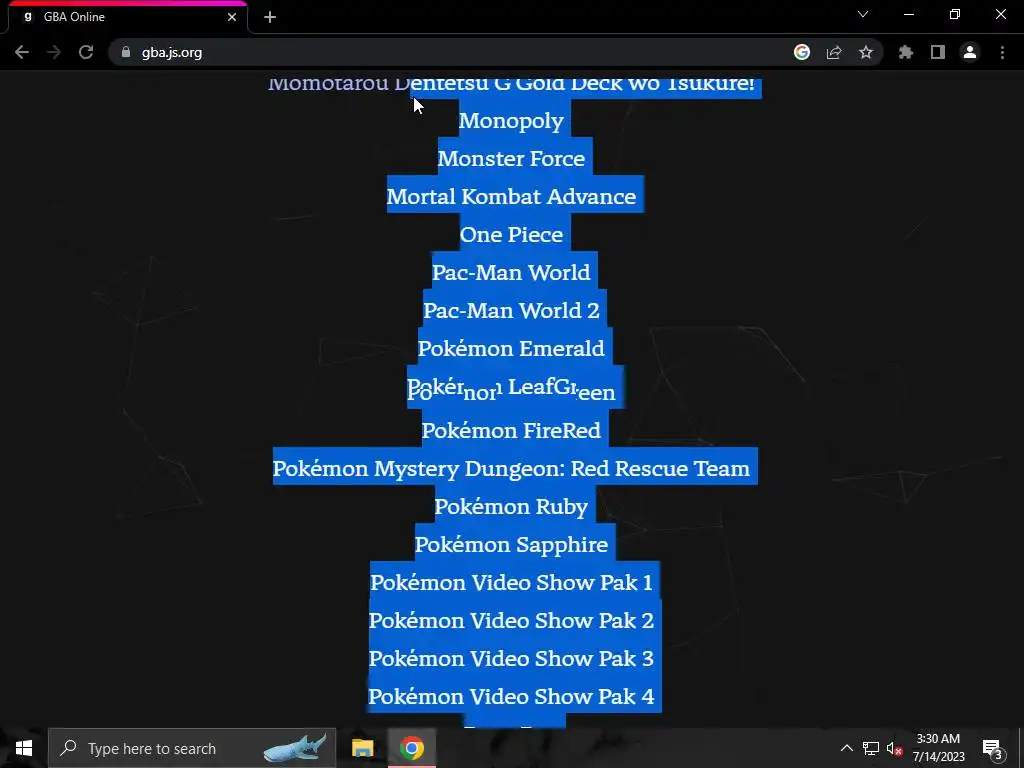Play Pokémon Ruby
This screenshot has width=1024, height=768.
[511, 507]
